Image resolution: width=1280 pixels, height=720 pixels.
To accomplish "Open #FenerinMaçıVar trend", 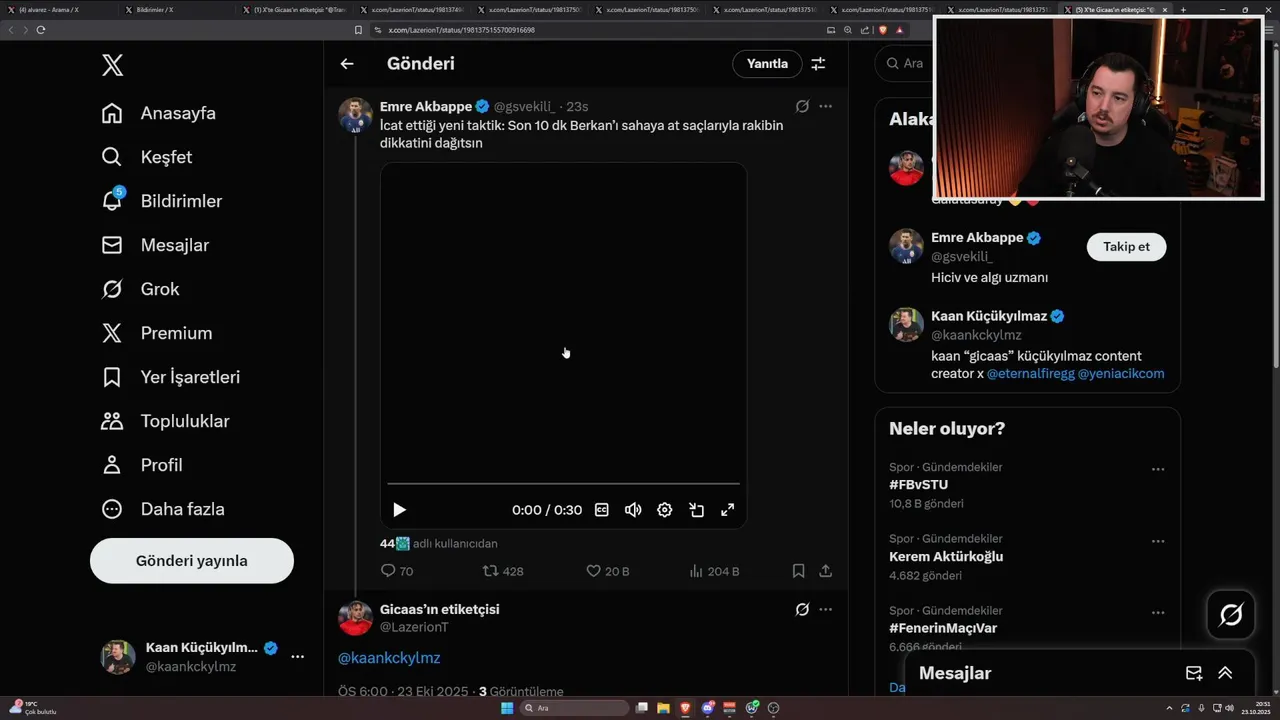I will 943,629.
